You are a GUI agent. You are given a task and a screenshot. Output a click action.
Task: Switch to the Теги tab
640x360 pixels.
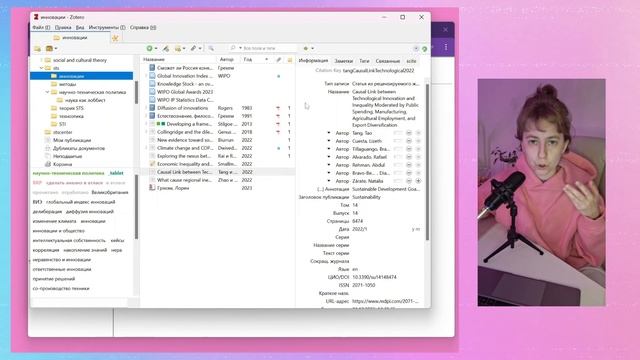coord(364,61)
